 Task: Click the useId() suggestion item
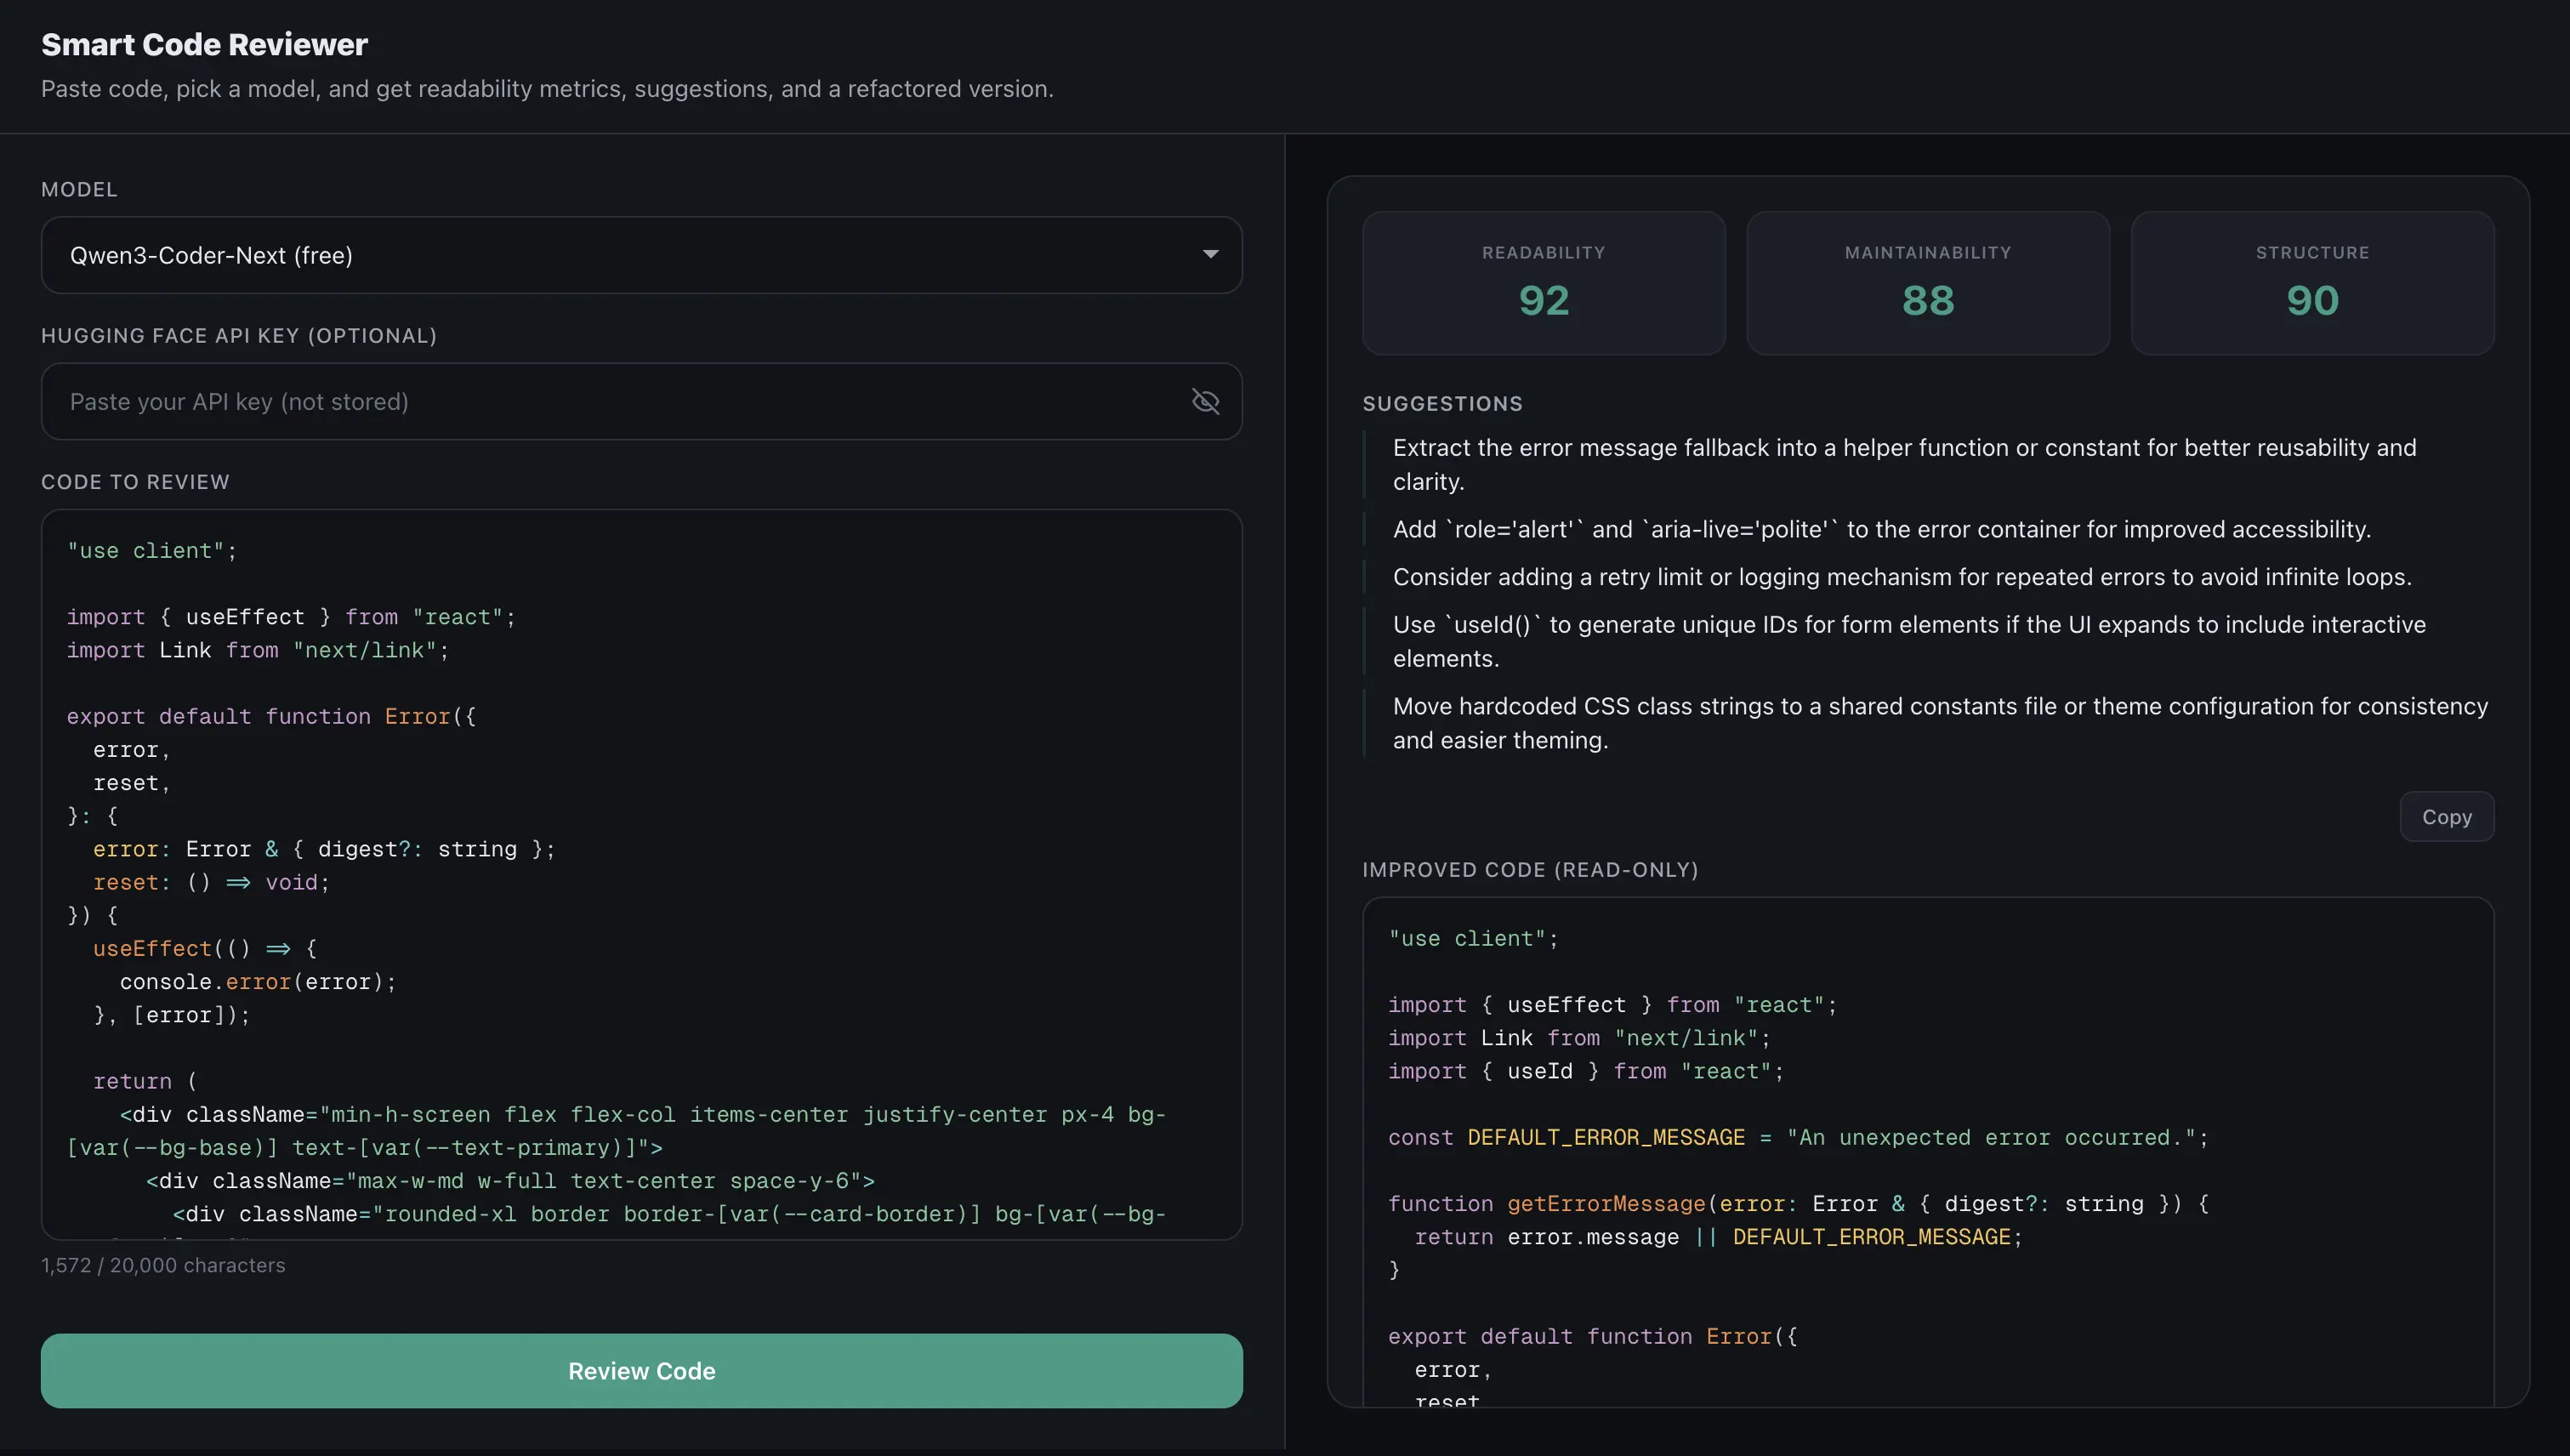[x=1908, y=641]
